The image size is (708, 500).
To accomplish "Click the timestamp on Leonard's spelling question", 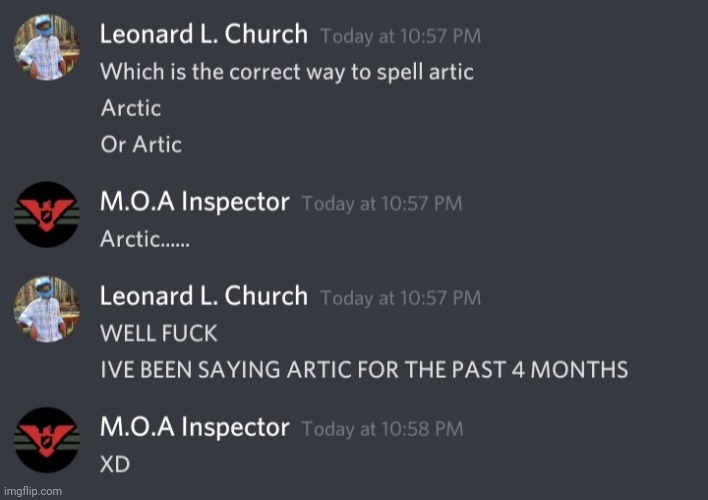I will (400, 37).
